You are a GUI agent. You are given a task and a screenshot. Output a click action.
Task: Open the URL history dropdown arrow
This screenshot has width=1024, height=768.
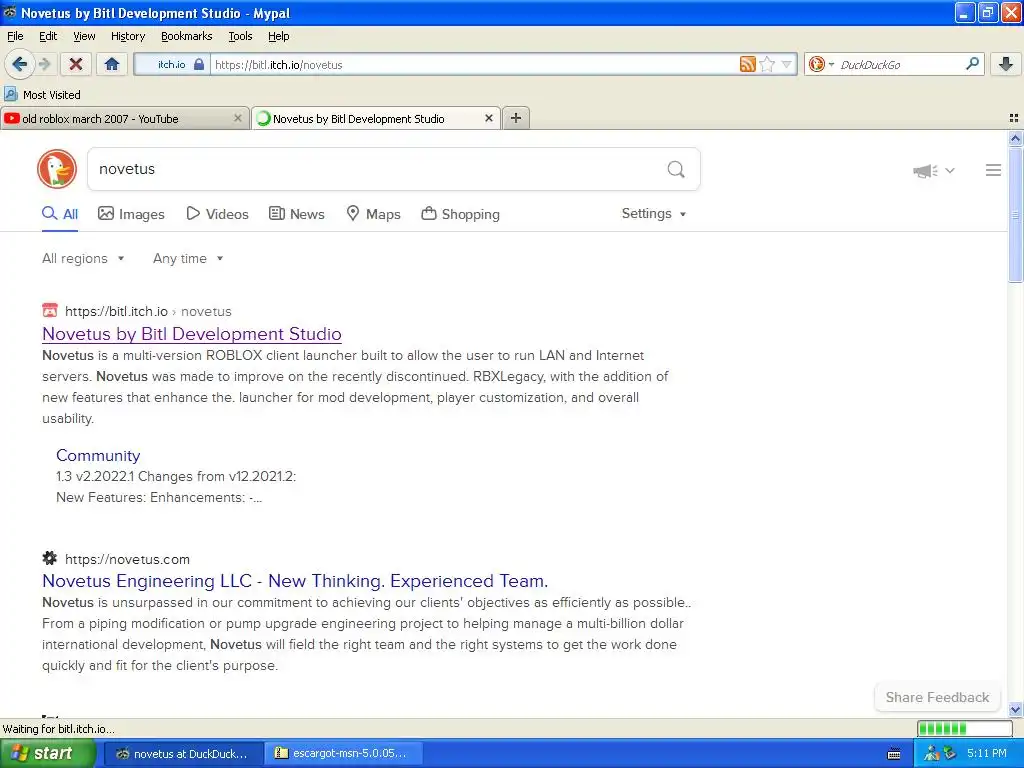(x=786, y=64)
